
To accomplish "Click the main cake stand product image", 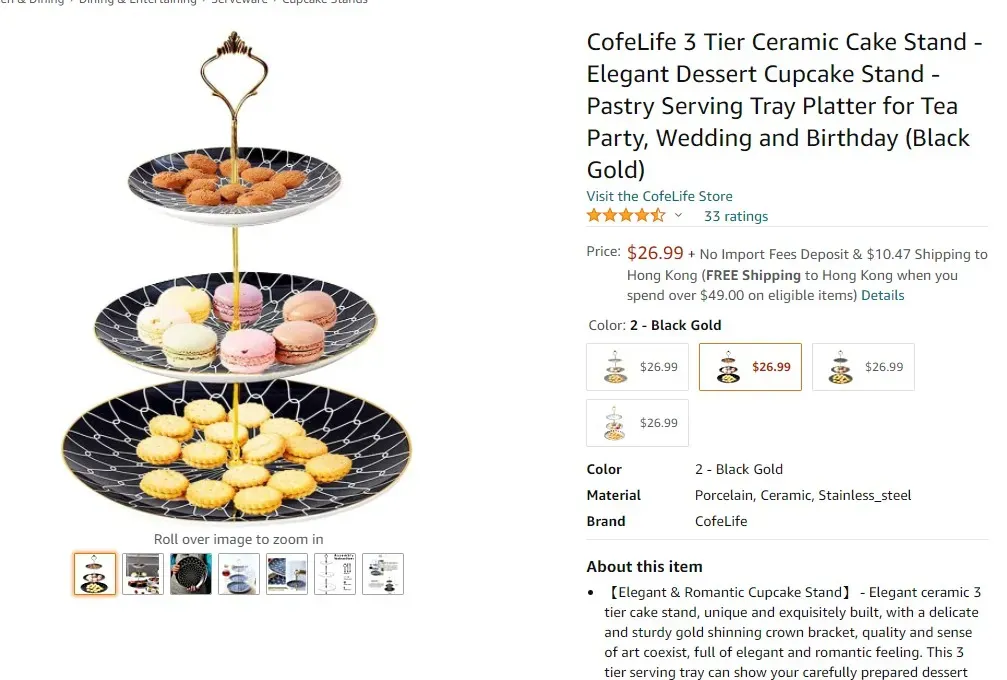I will tap(236, 276).
